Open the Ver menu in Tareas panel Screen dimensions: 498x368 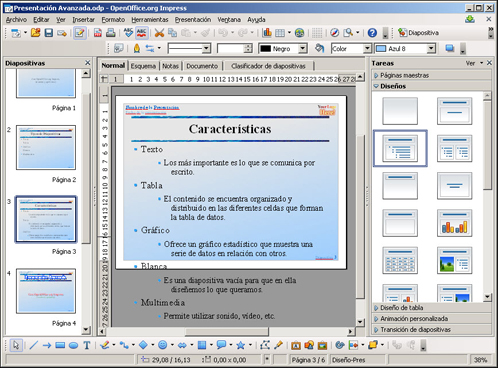(474, 63)
